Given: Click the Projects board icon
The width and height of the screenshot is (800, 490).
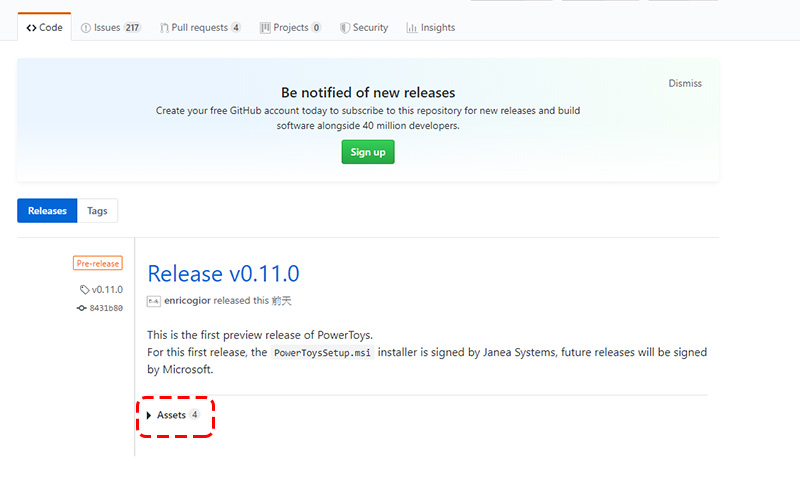Looking at the screenshot, I should point(265,28).
